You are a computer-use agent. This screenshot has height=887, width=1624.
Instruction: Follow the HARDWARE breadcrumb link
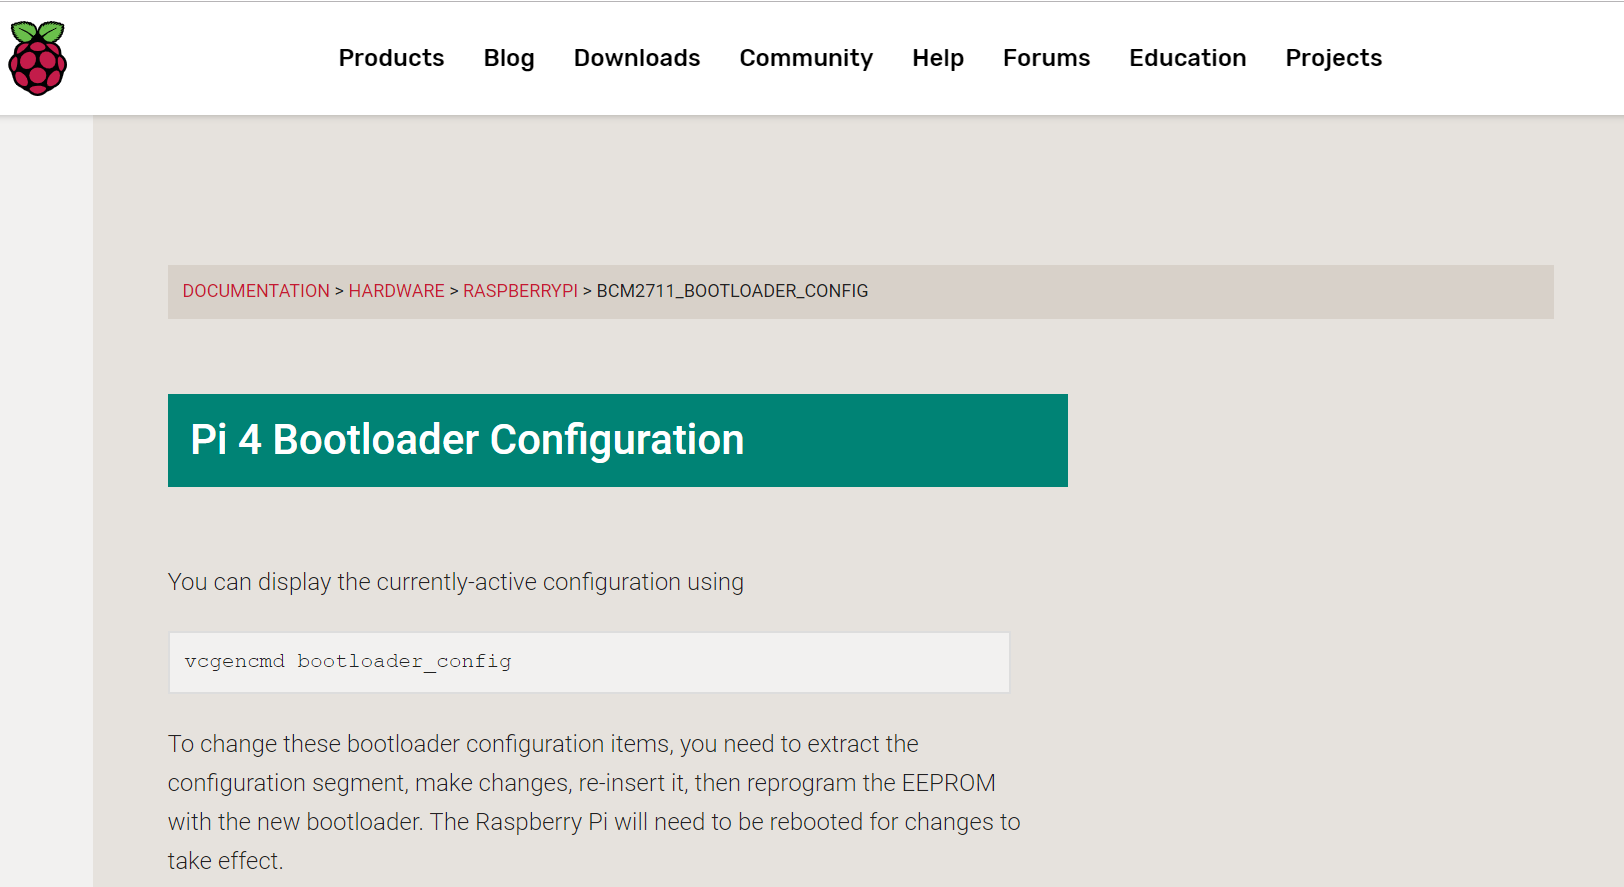point(396,291)
